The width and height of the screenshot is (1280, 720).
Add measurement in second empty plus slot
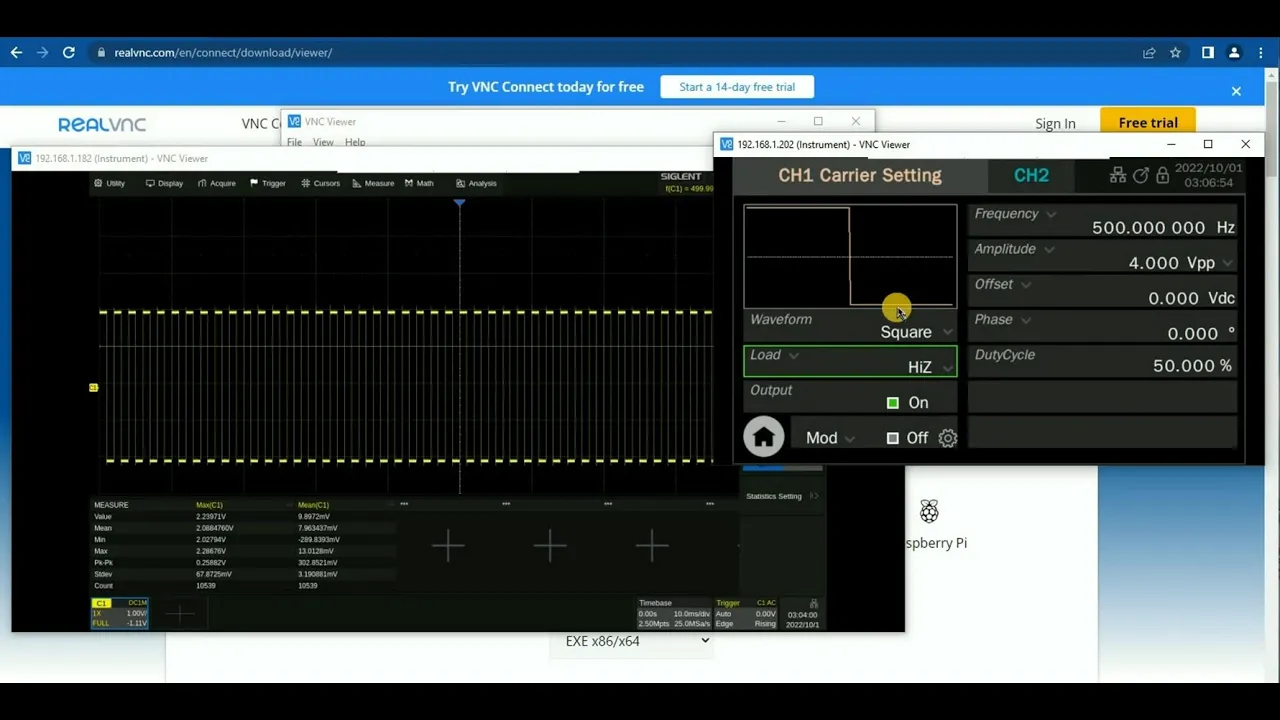point(550,545)
